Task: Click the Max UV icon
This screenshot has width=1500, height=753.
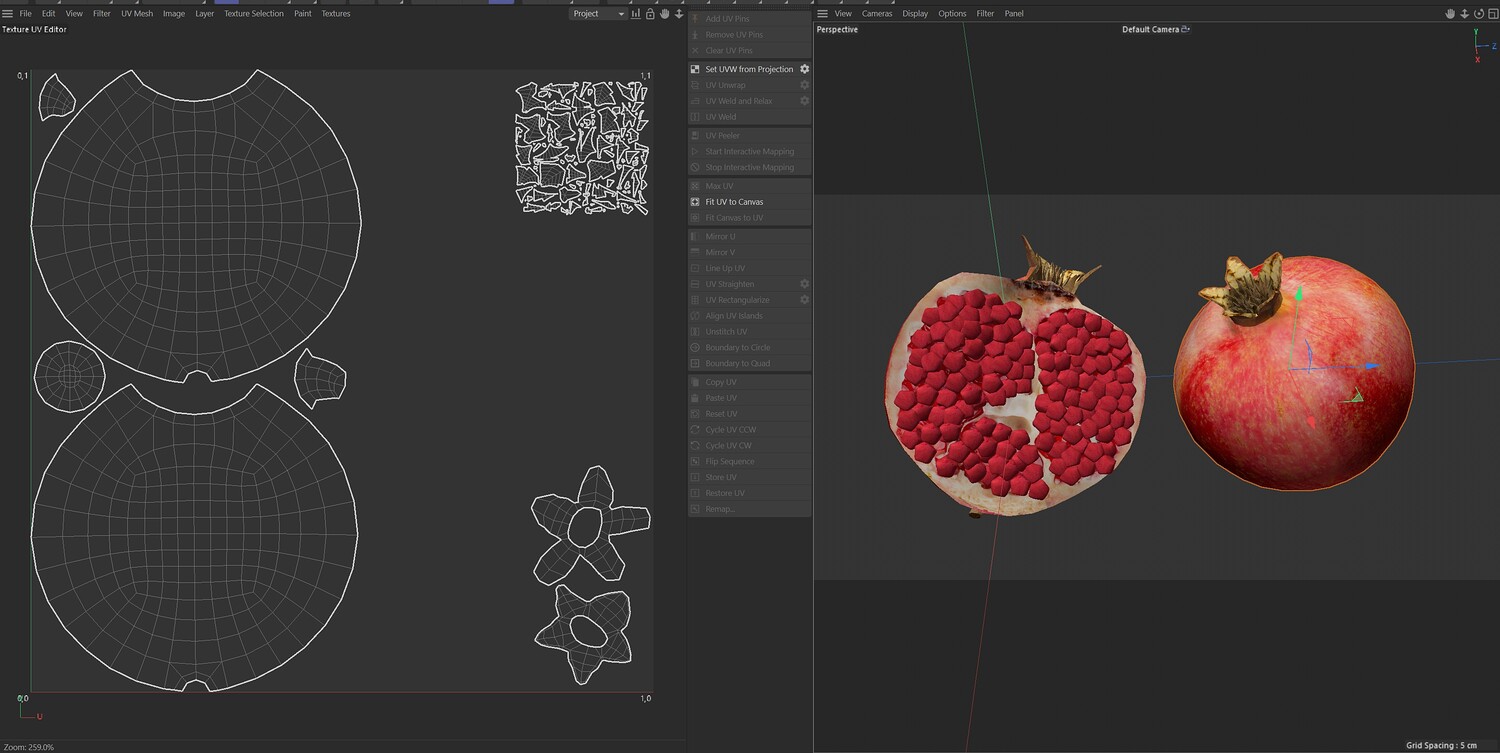Action: 696,187
